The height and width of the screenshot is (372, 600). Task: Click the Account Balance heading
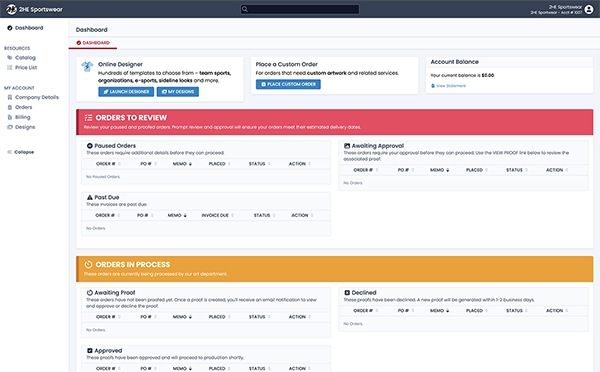coord(455,62)
